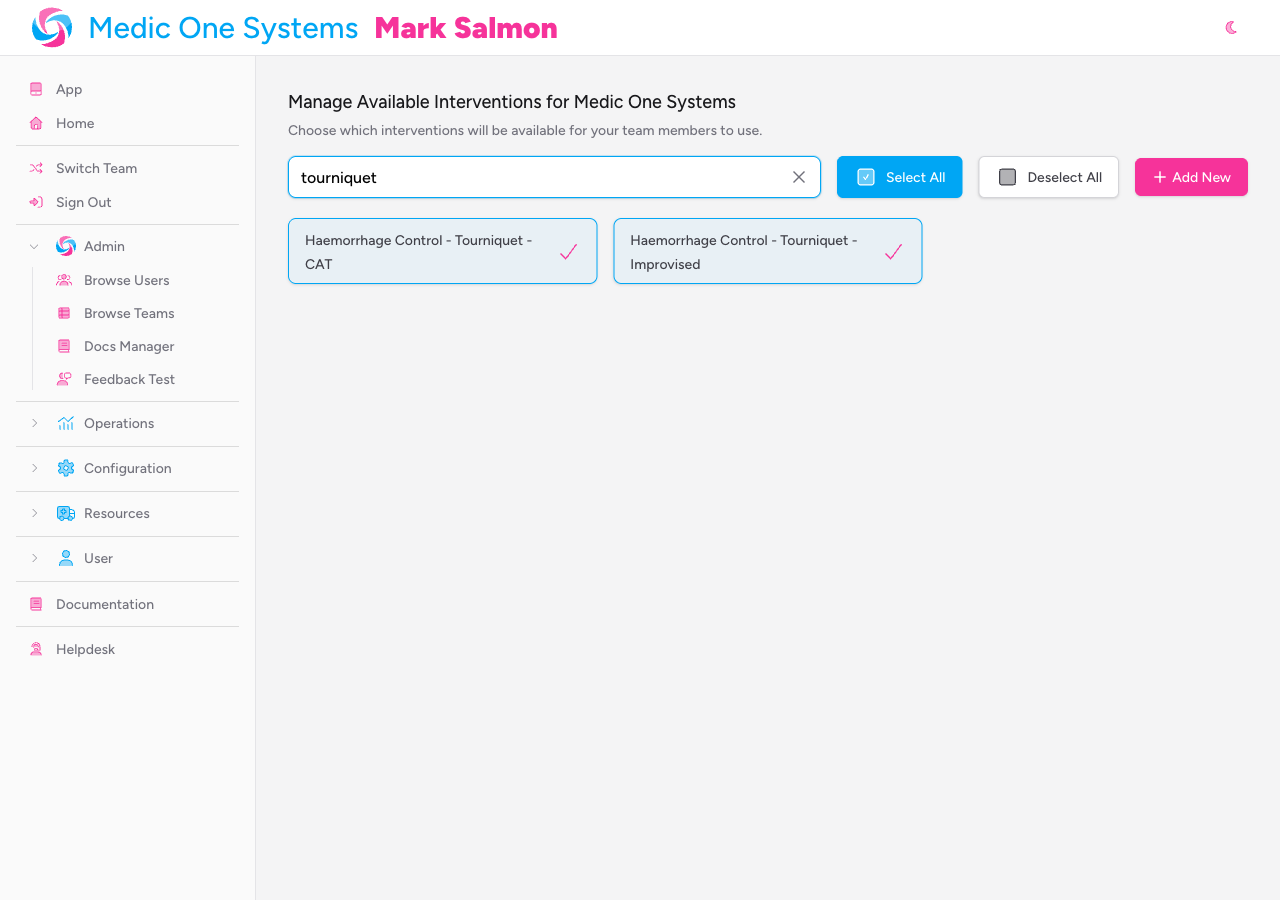Open Switch Team via its arrows icon
1280x900 pixels.
tap(36, 168)
